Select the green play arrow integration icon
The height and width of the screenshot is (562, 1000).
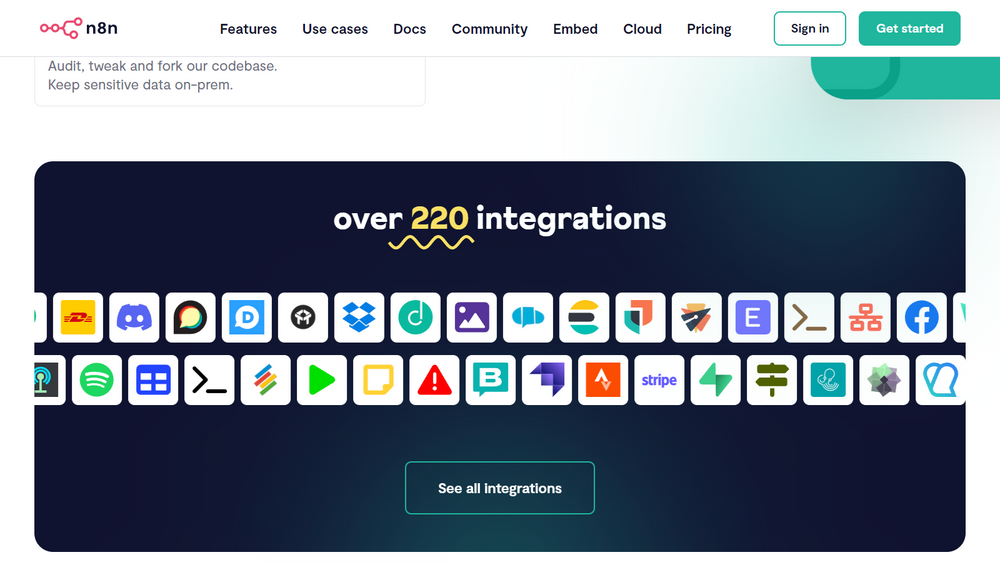322,380
